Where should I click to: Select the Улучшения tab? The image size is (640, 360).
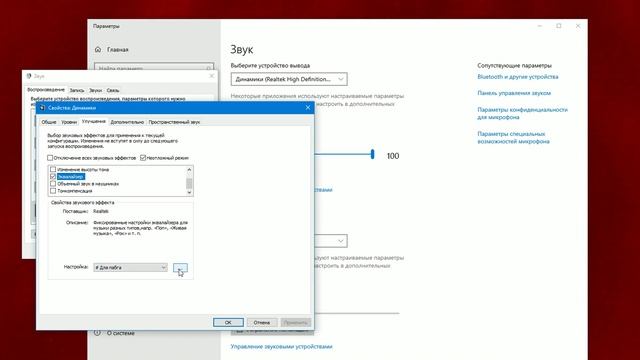[x=93, y=122]
